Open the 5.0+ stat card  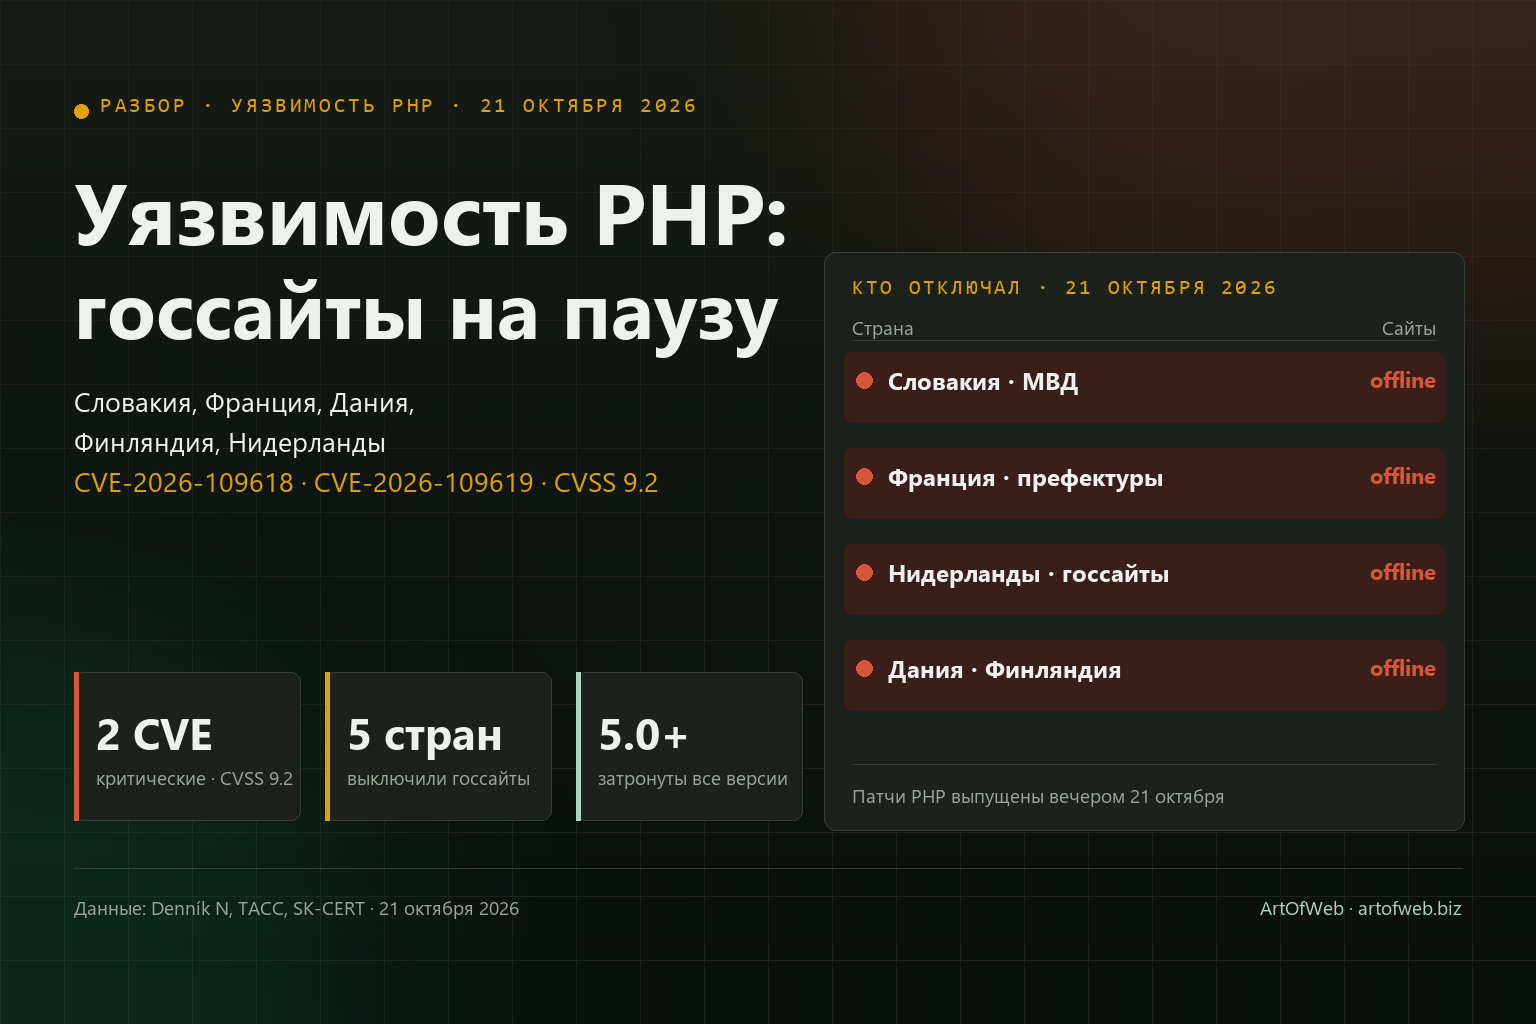pos(690,746)
